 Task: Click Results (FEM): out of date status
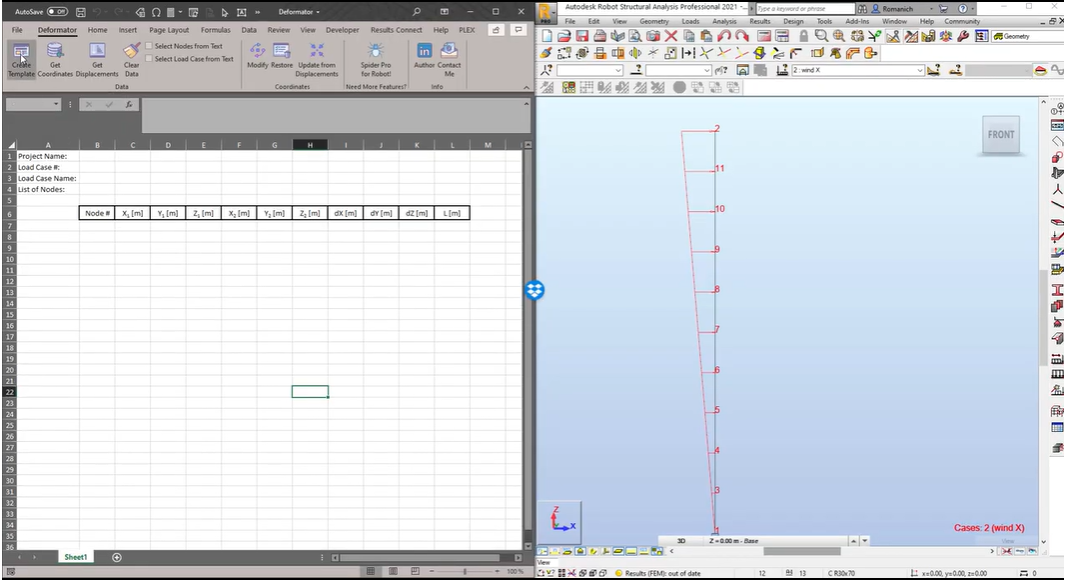[x=657, y=573]
